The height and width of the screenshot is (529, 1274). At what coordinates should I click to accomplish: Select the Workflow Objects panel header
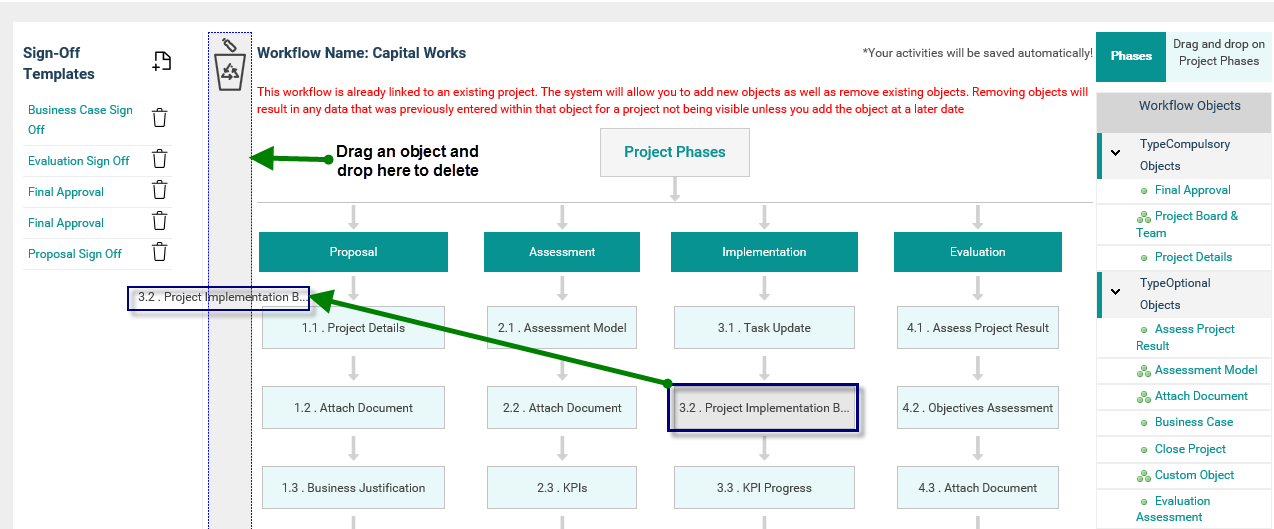tap(1189, 106)
